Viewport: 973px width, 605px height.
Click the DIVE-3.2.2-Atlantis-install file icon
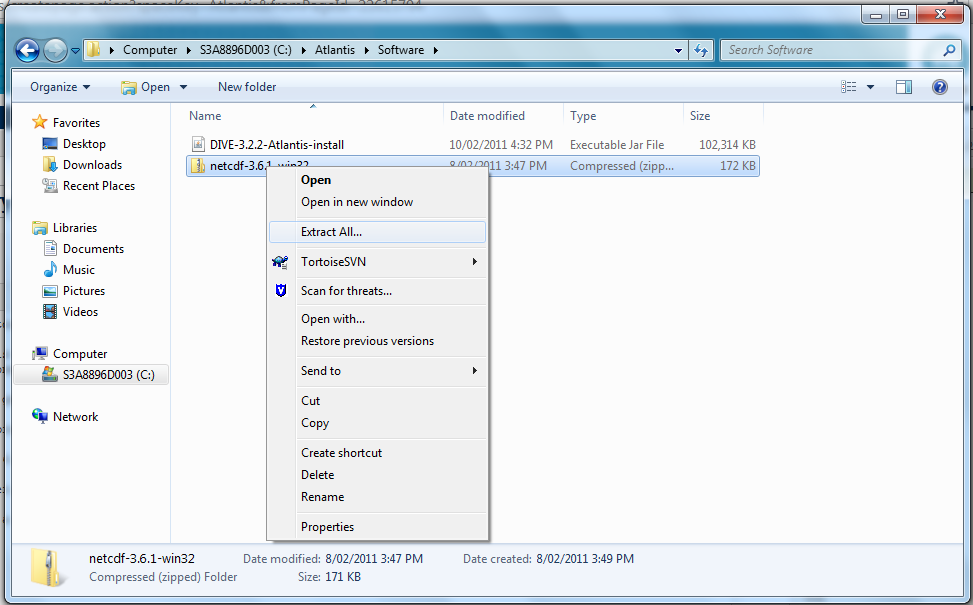[x=198, y=145]
